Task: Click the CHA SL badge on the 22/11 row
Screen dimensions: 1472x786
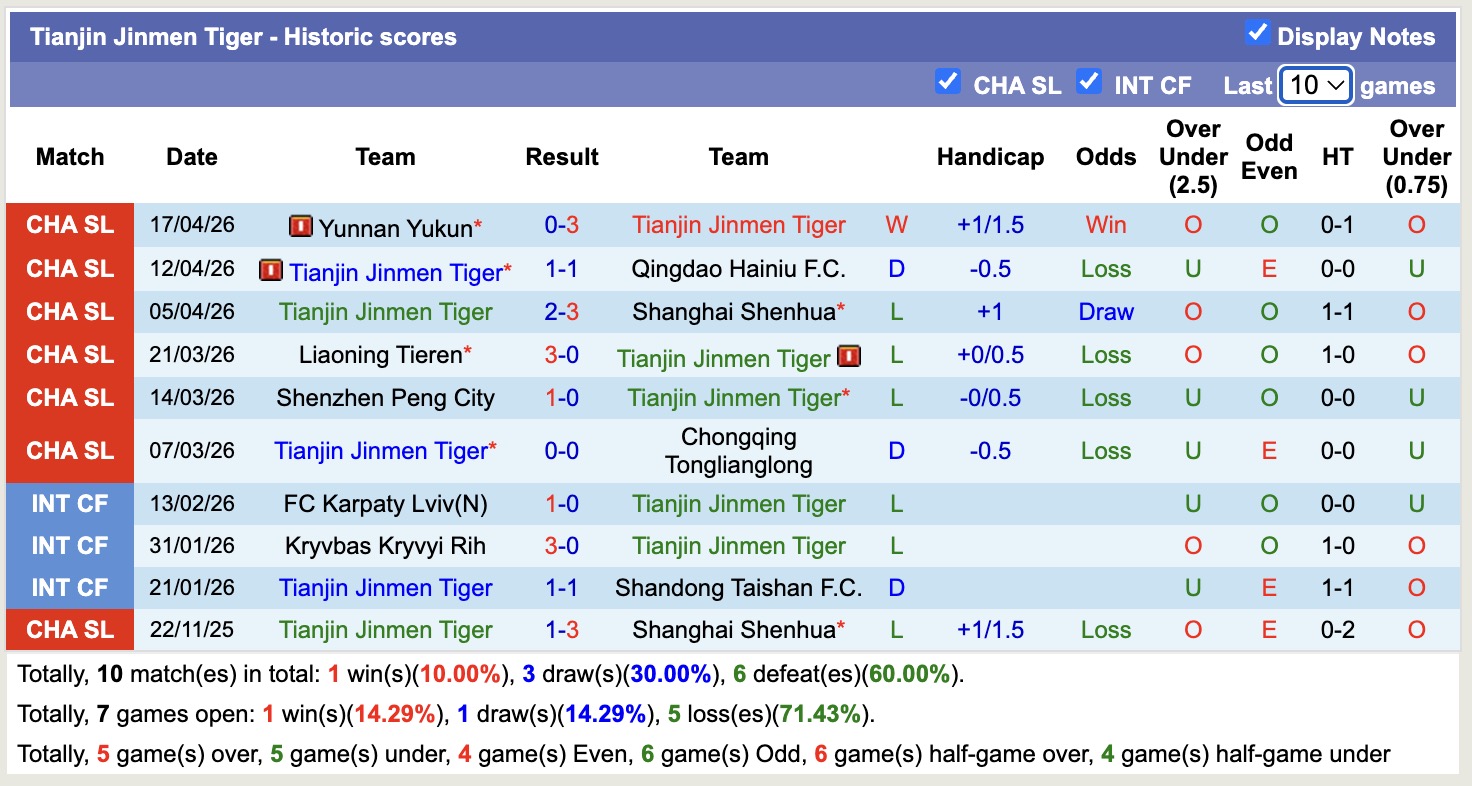Action: pyautogui.click(x=69, y=629)
